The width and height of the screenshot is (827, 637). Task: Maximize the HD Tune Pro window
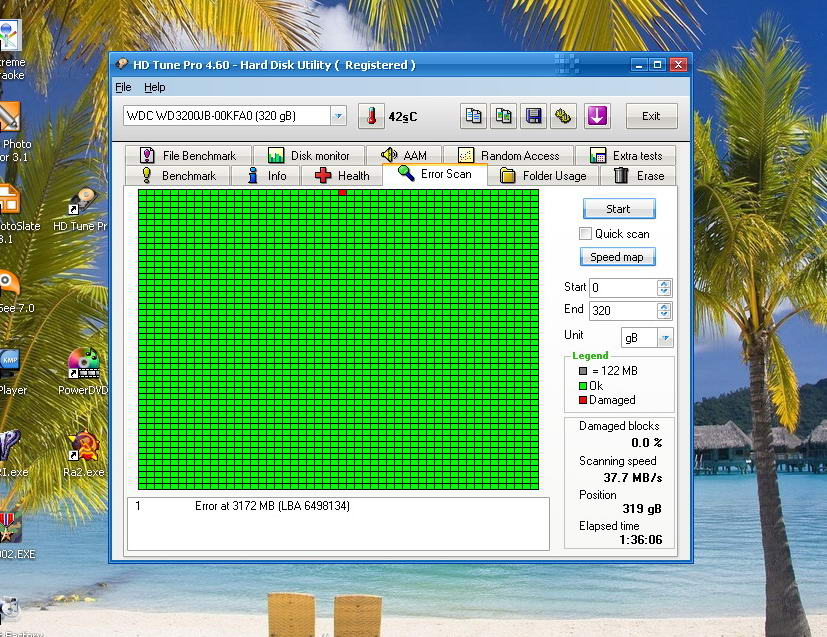tap(657, 65)
